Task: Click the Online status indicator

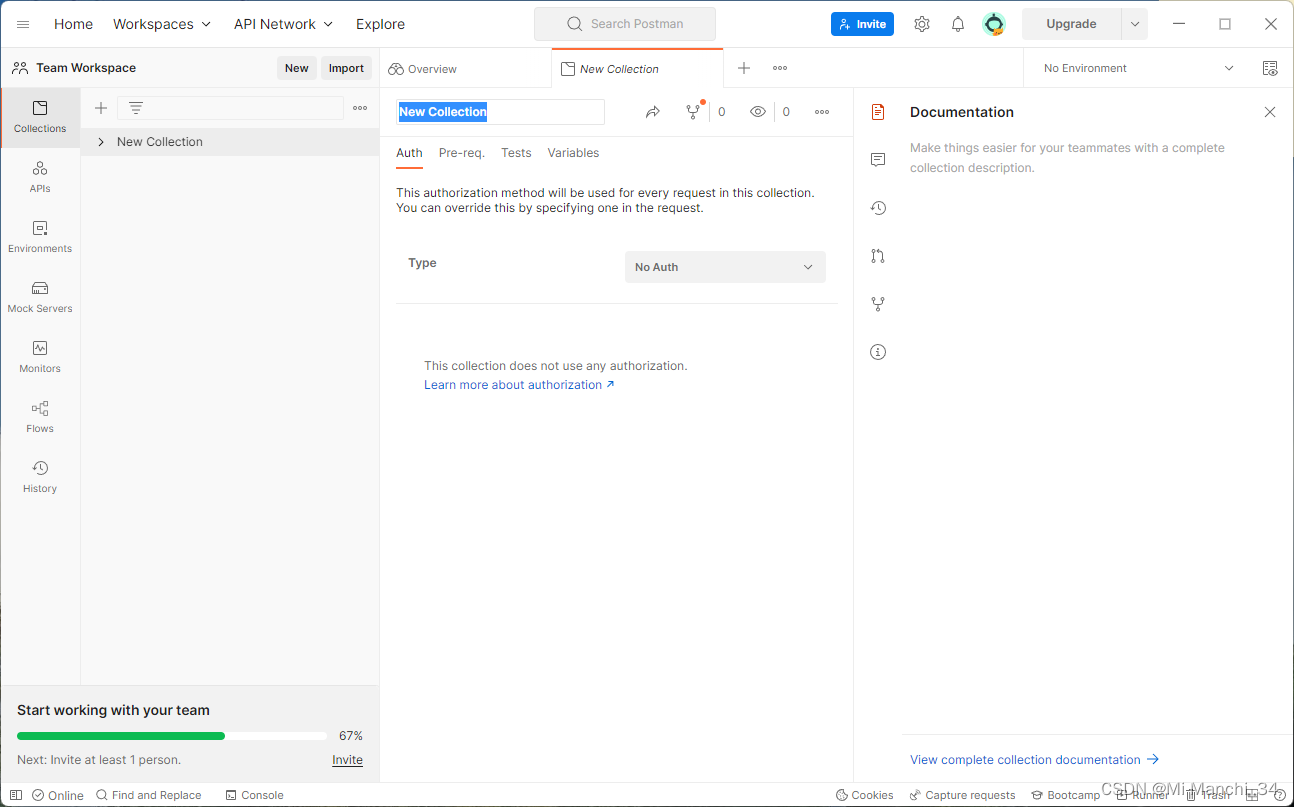Action: [58, 795]
